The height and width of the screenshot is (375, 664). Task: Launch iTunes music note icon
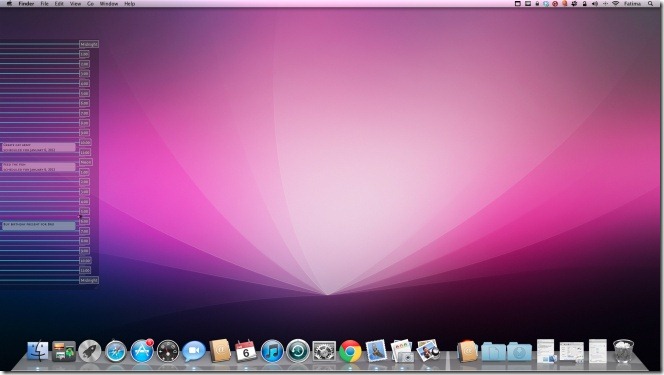click(272, 351)
